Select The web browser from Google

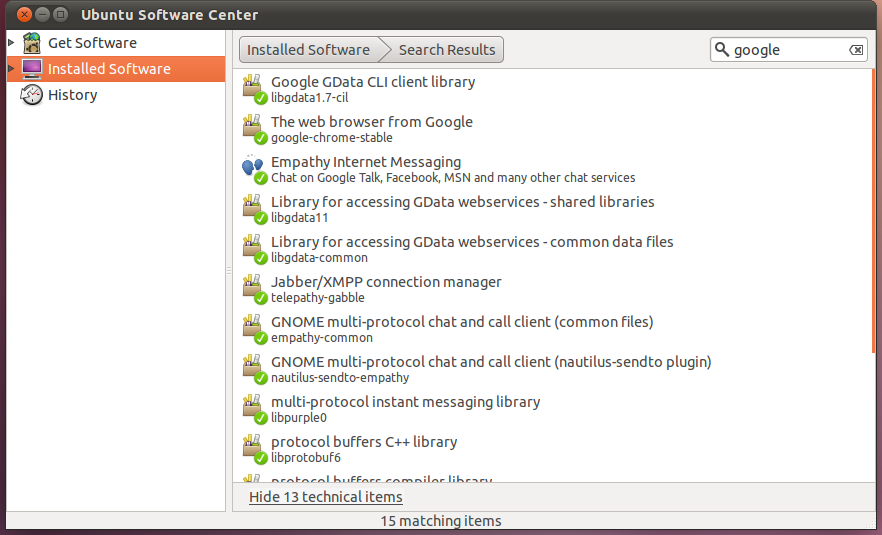coord(372,122)
